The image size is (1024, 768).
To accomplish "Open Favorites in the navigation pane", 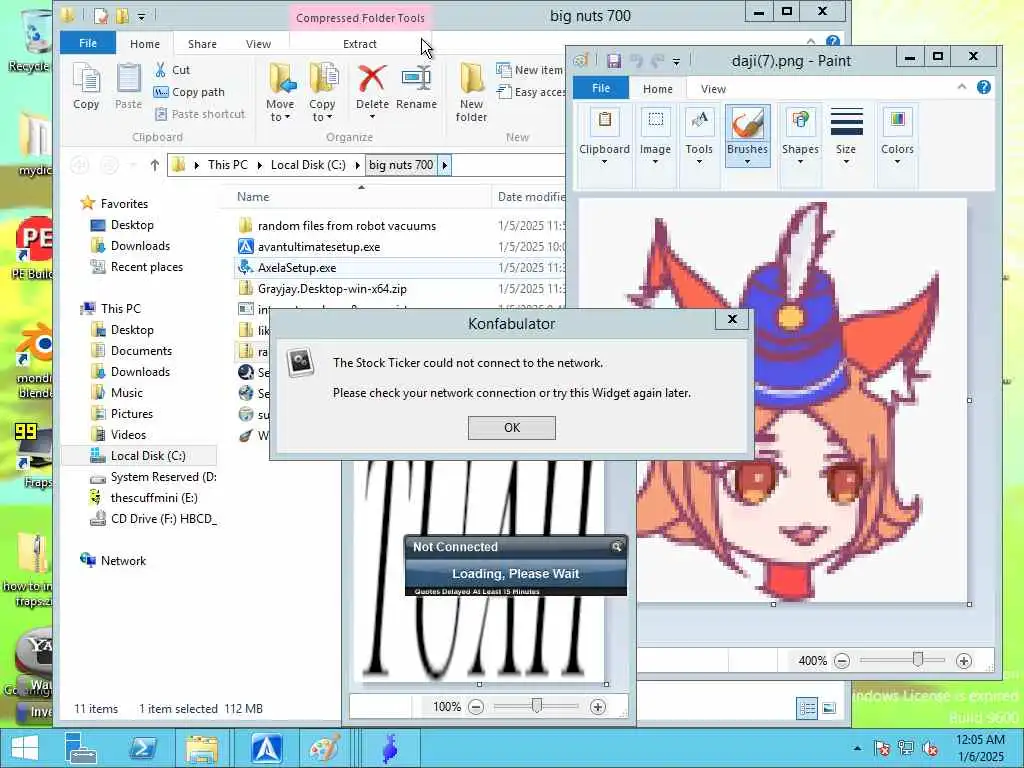I will pyautogui.click(x=124, y=204).
